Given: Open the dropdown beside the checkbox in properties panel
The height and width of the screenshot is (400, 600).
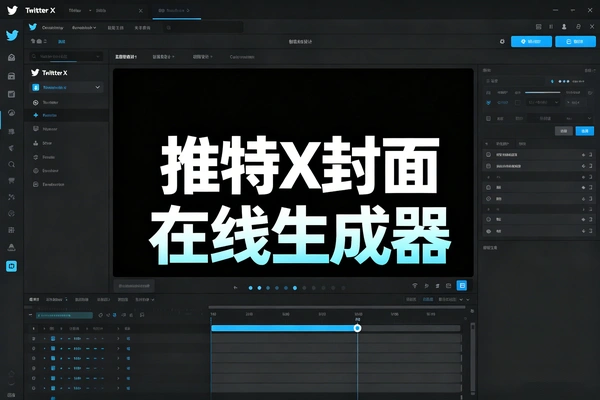Looking at the screenshot, I should coord(543,103).
